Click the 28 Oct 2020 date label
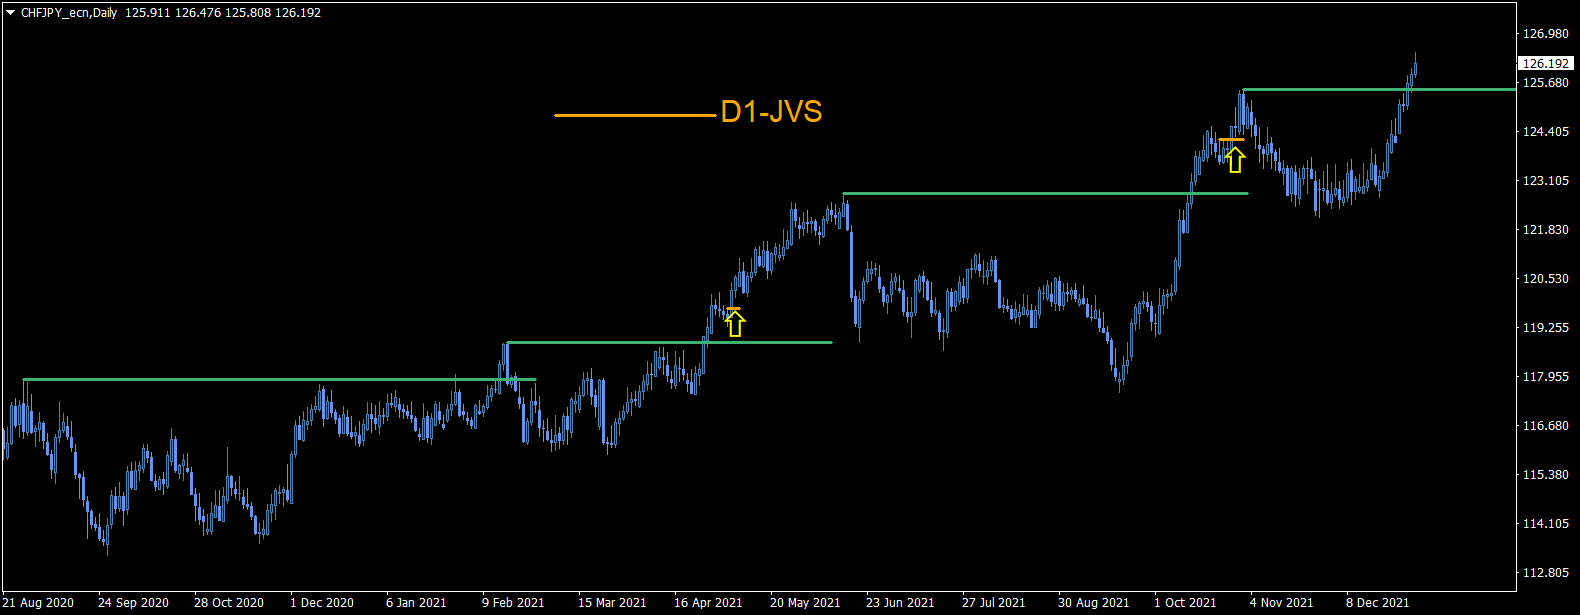The width and height of the screenshot is (1580, 615). tap(229, 603)
